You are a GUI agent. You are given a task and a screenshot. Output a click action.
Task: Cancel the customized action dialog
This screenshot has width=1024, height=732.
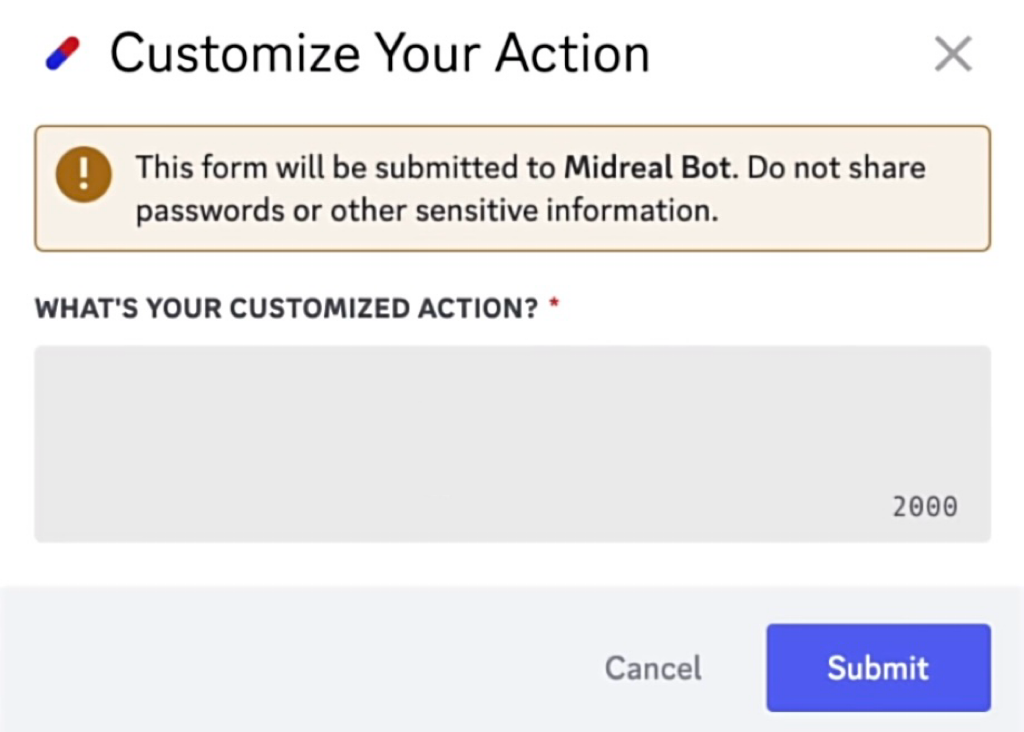tap(653, 668)
